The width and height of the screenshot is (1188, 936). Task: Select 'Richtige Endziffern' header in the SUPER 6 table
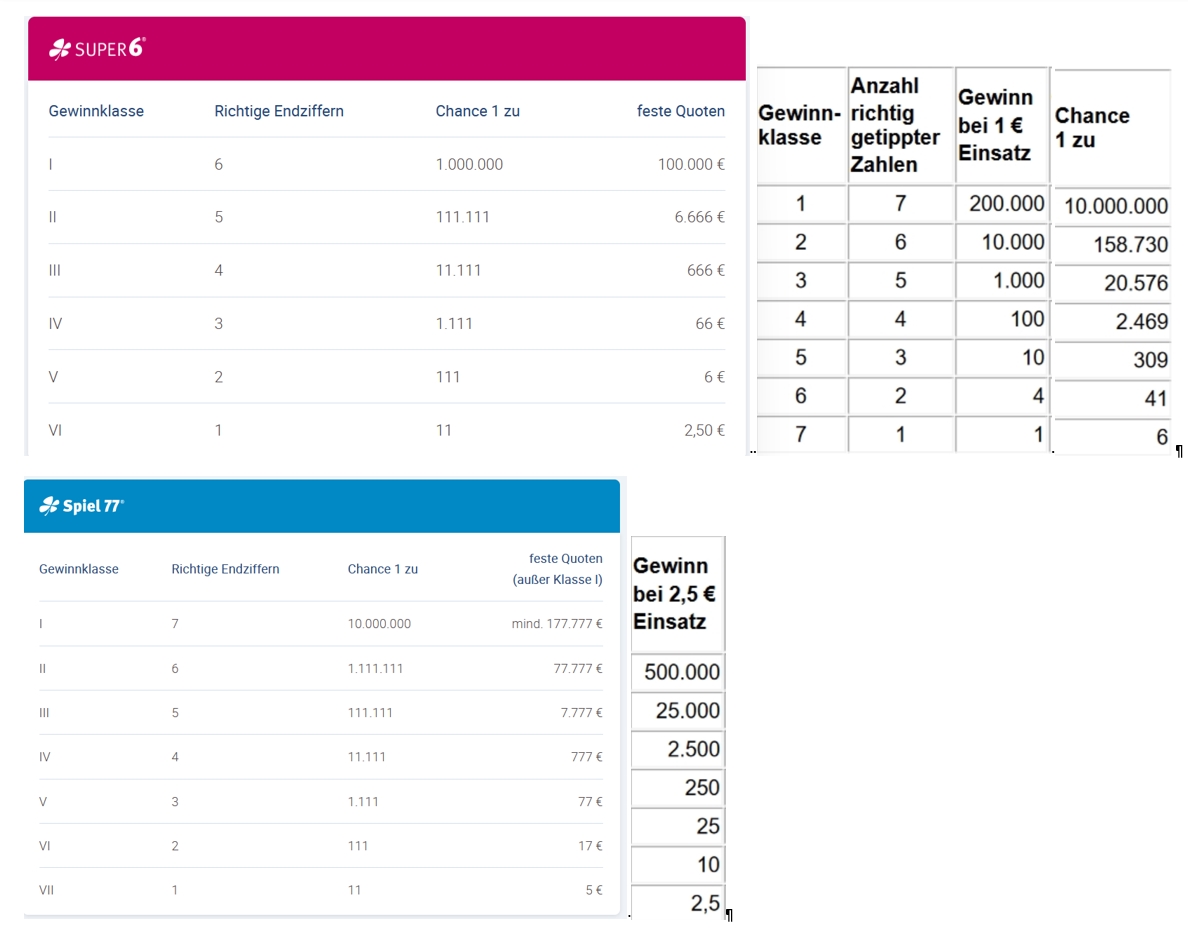point(279,111)
